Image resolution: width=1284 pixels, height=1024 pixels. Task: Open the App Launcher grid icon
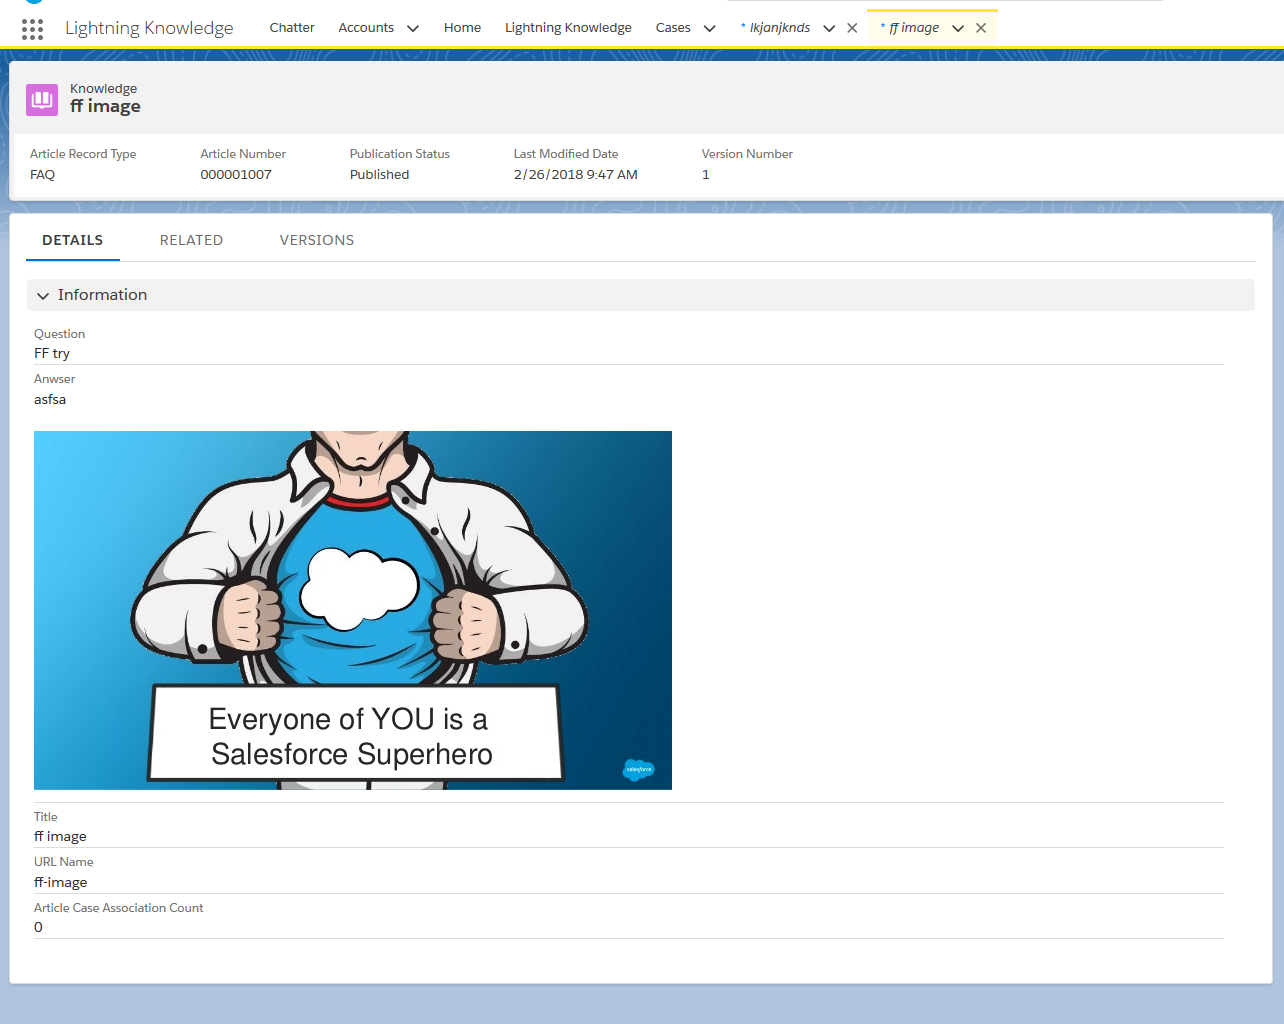tap(32, 29)
